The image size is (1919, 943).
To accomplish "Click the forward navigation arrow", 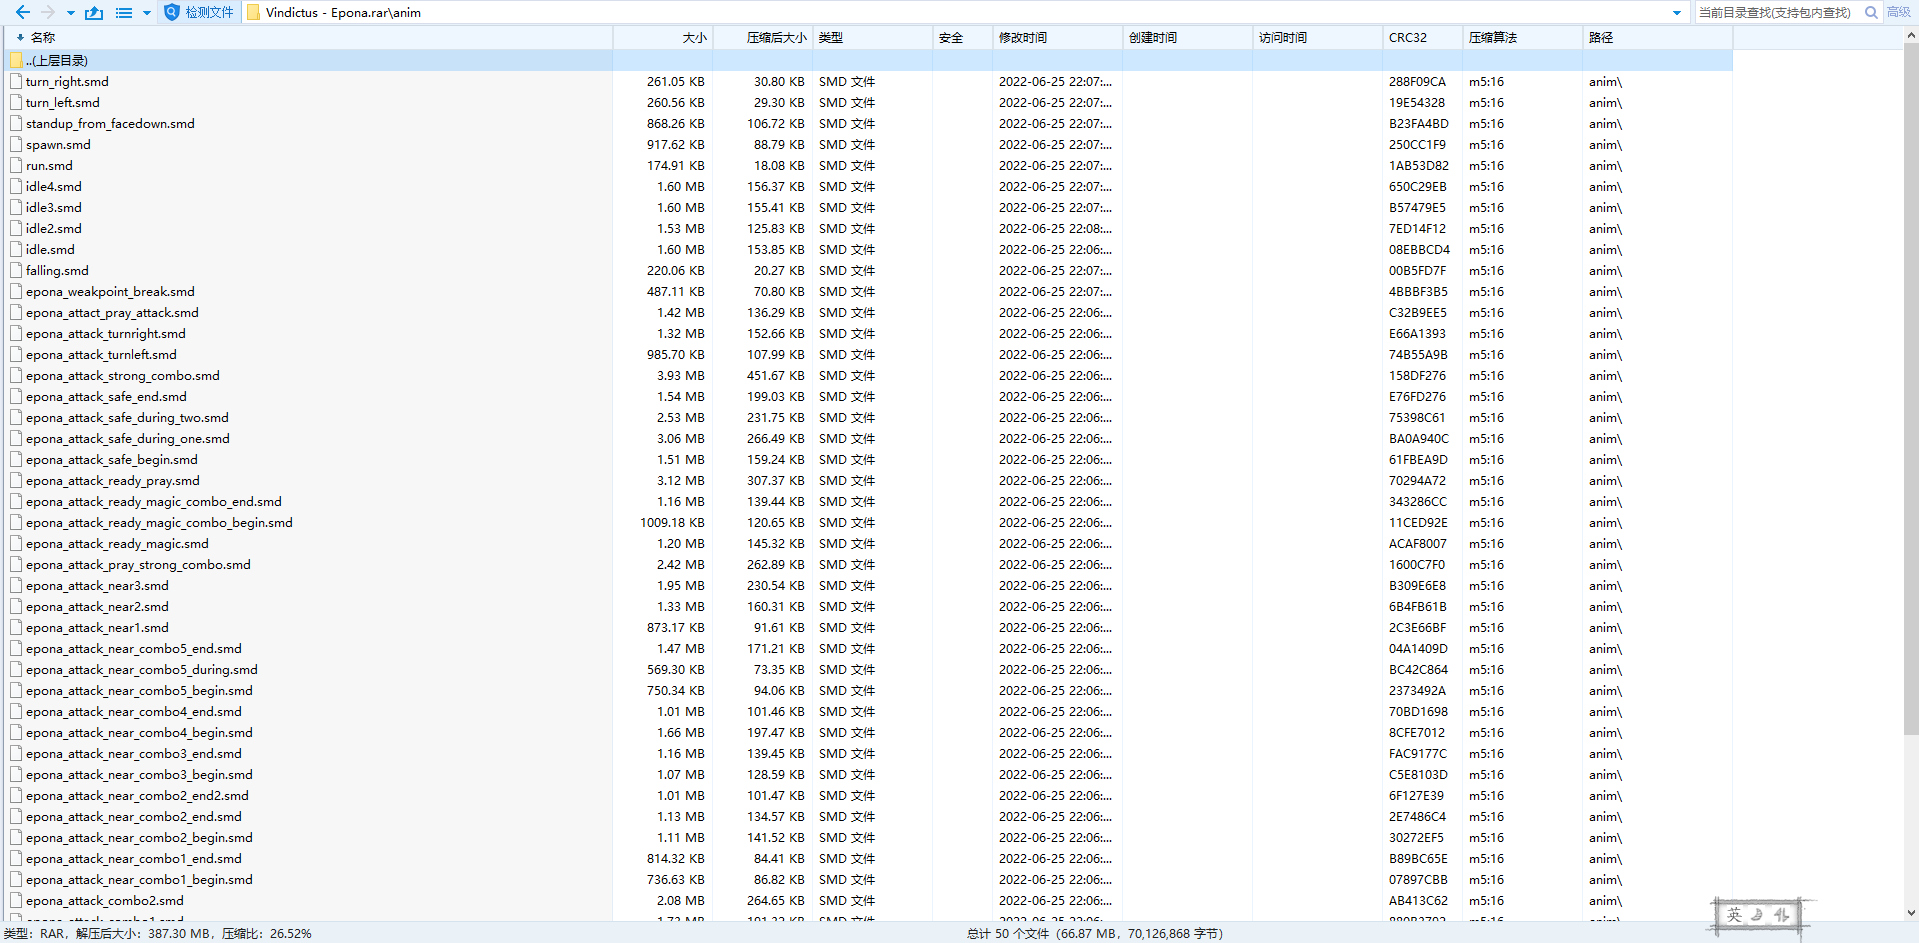I will [47, 13].
